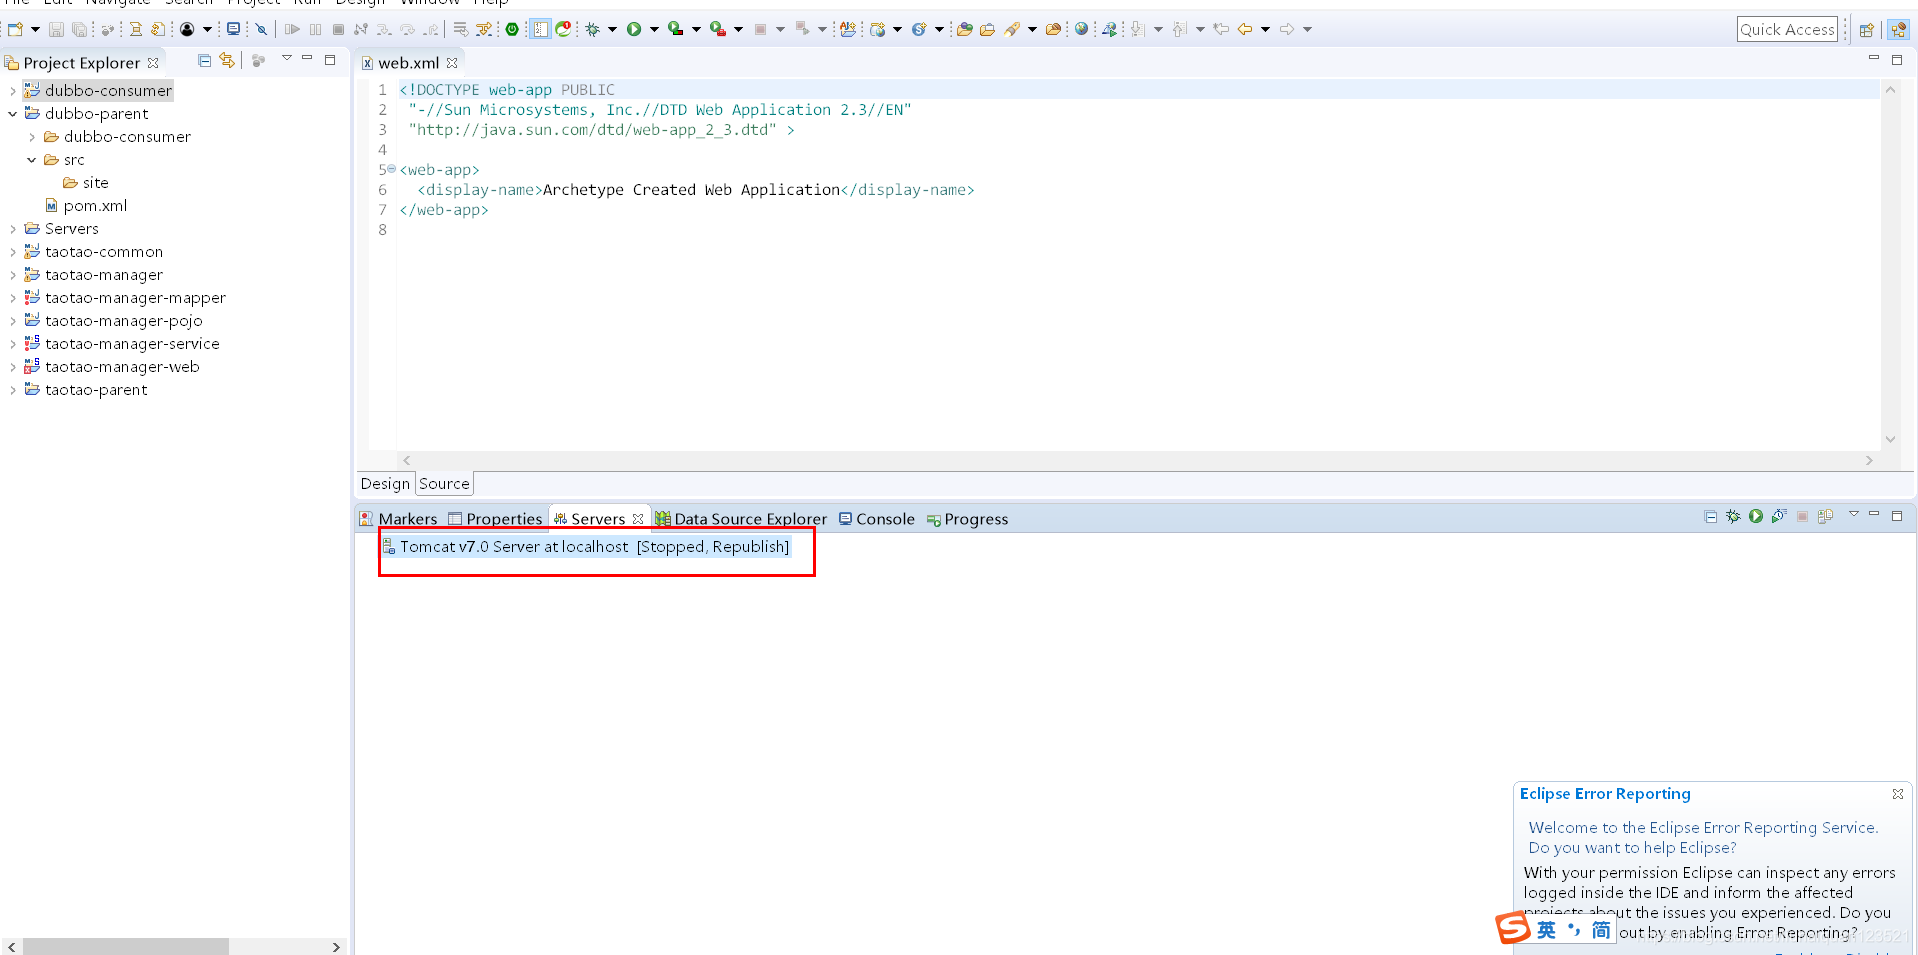The width and height of the screenshot is (1918, 955).
Task: Open the Debug dropdown arrow in main toolbar
Action: click(x=612, y=29)
